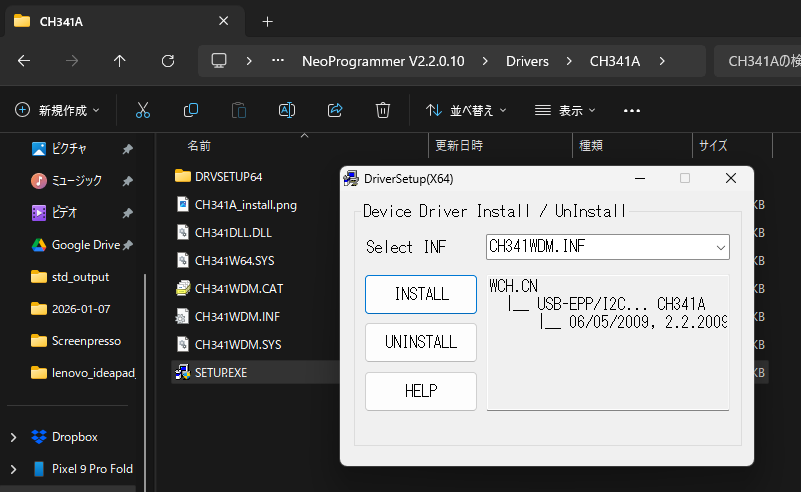This screenshot has width=801, height=492.
Task: Click the share icon in toolbar
Action: pyautogui.click(x=335, y=110)
